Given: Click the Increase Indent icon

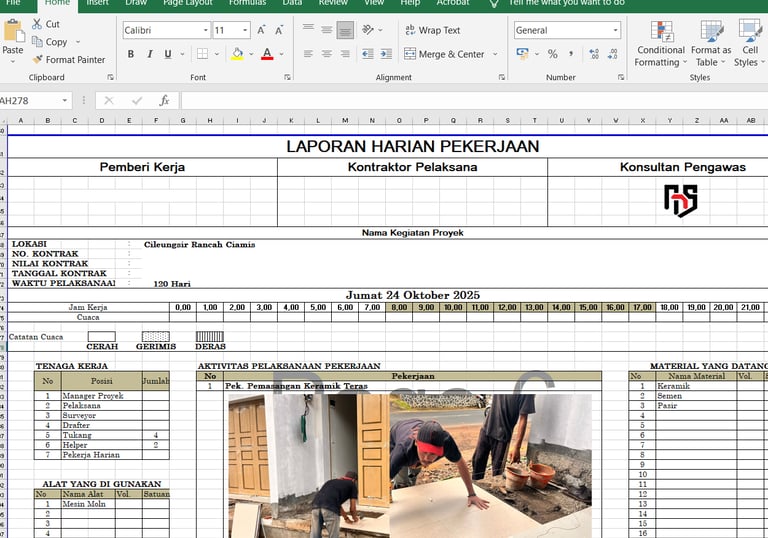Looking at the screenshot, I should [x=386, y=54].
